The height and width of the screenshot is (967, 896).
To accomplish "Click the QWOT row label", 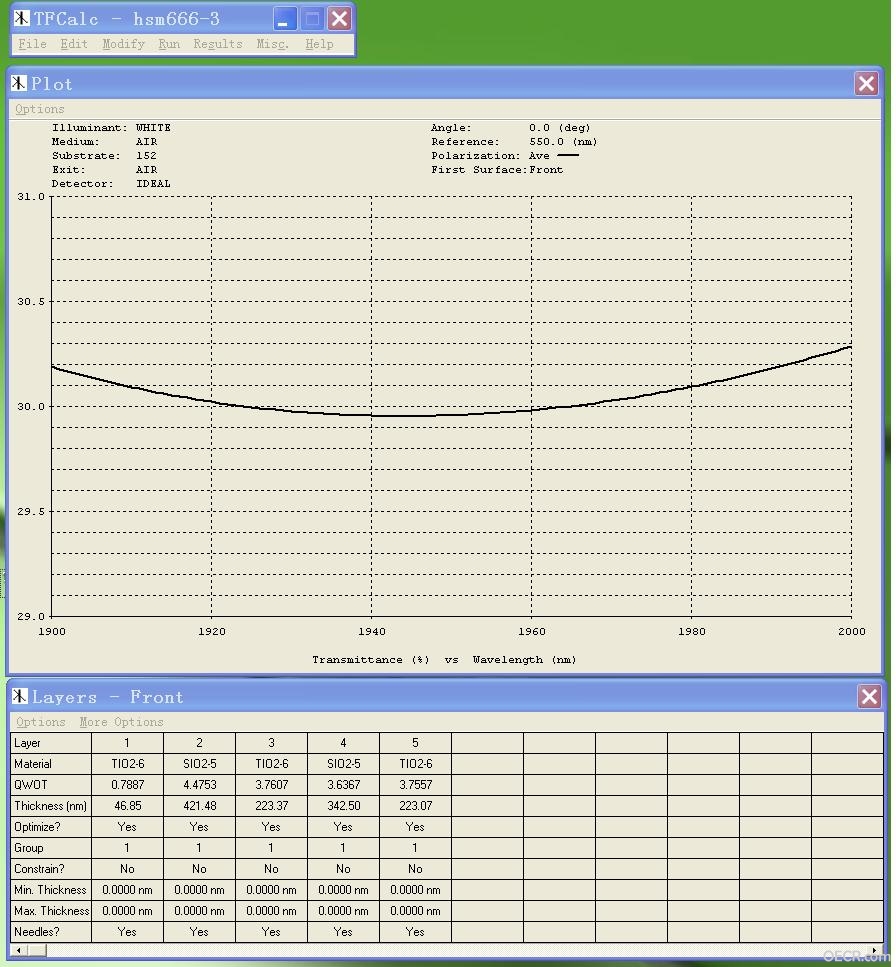I will coord(51,784).
